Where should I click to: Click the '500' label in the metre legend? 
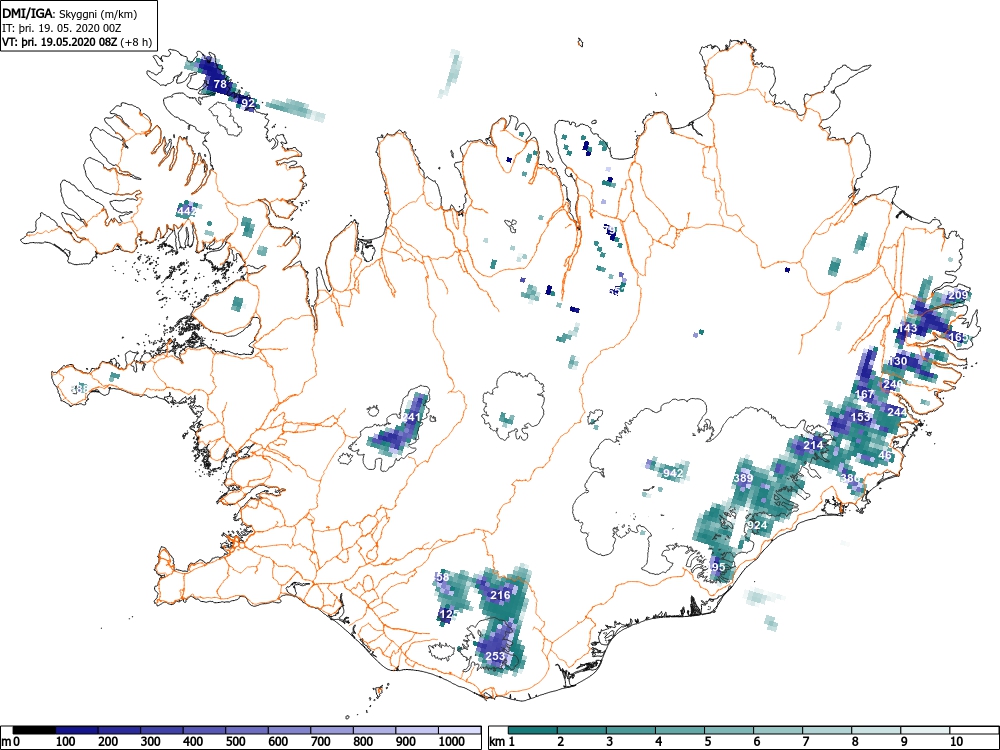tap(236, 742)
